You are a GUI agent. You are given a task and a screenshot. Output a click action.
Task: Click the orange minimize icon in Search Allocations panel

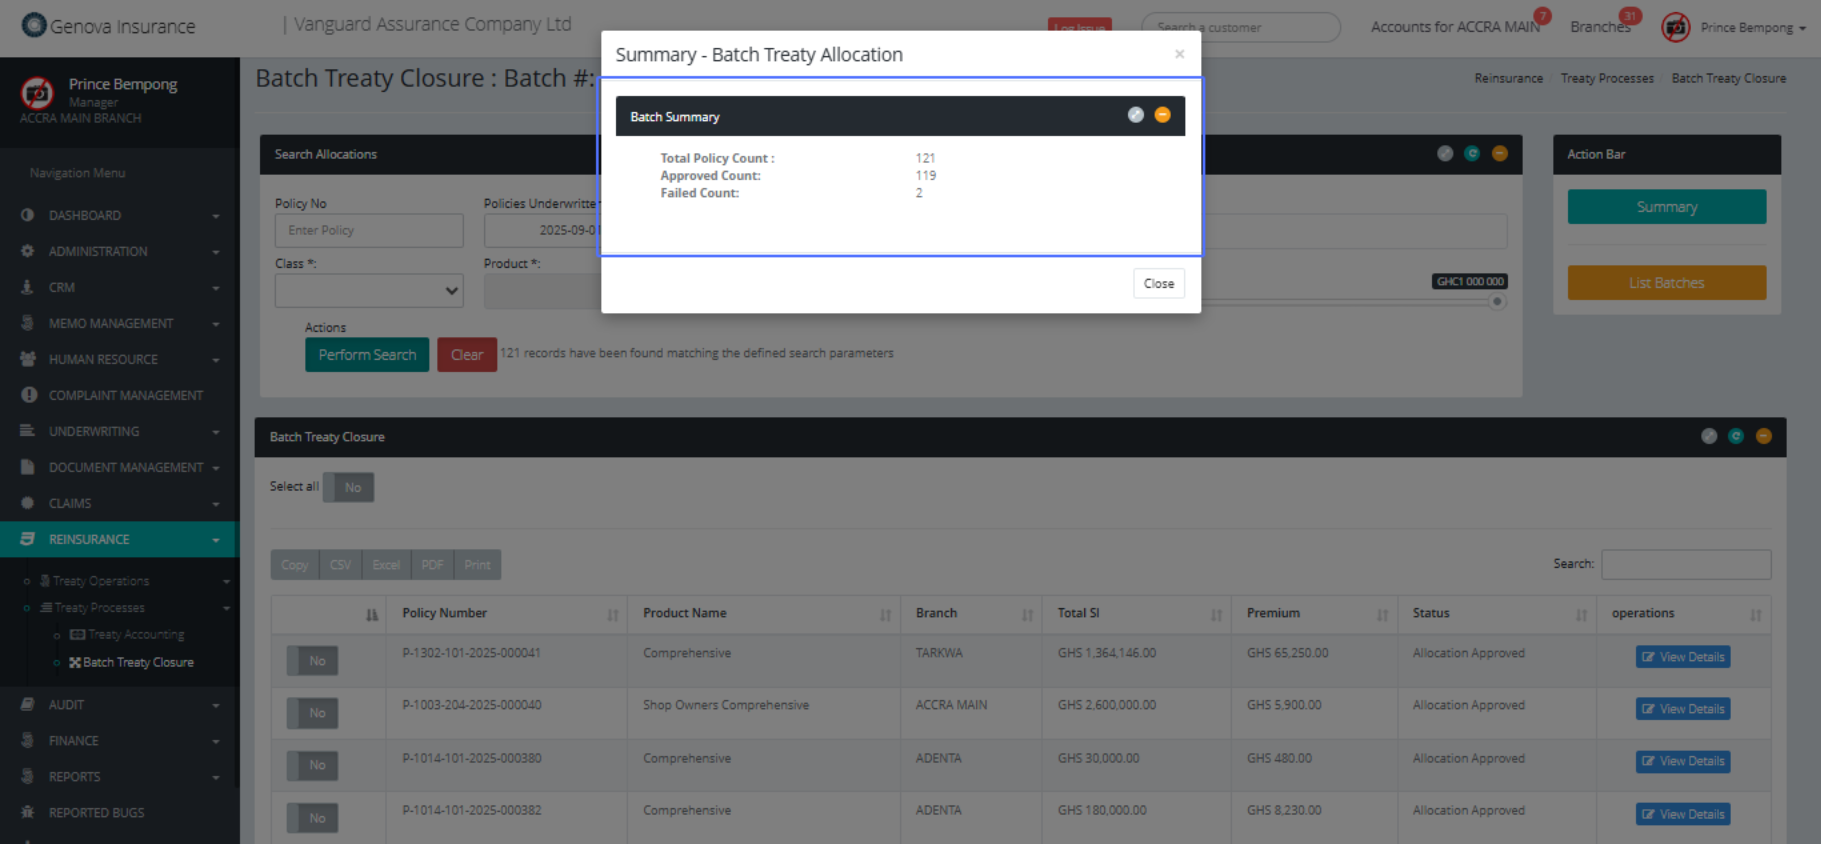(x=1499, y=153)
